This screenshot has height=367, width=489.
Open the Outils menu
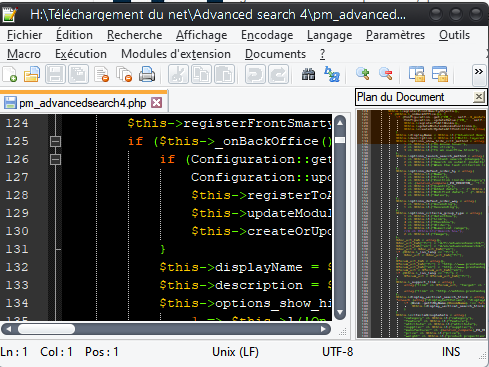click(x=454, y=35)
